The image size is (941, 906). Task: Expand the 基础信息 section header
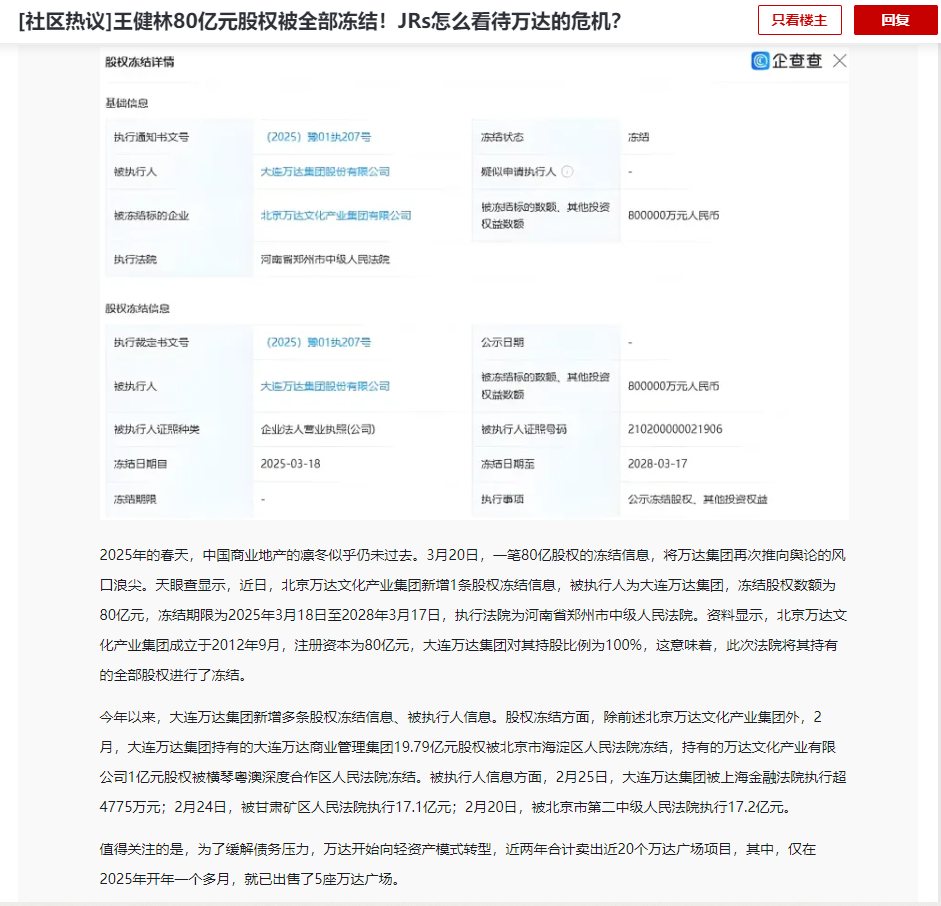128,101
